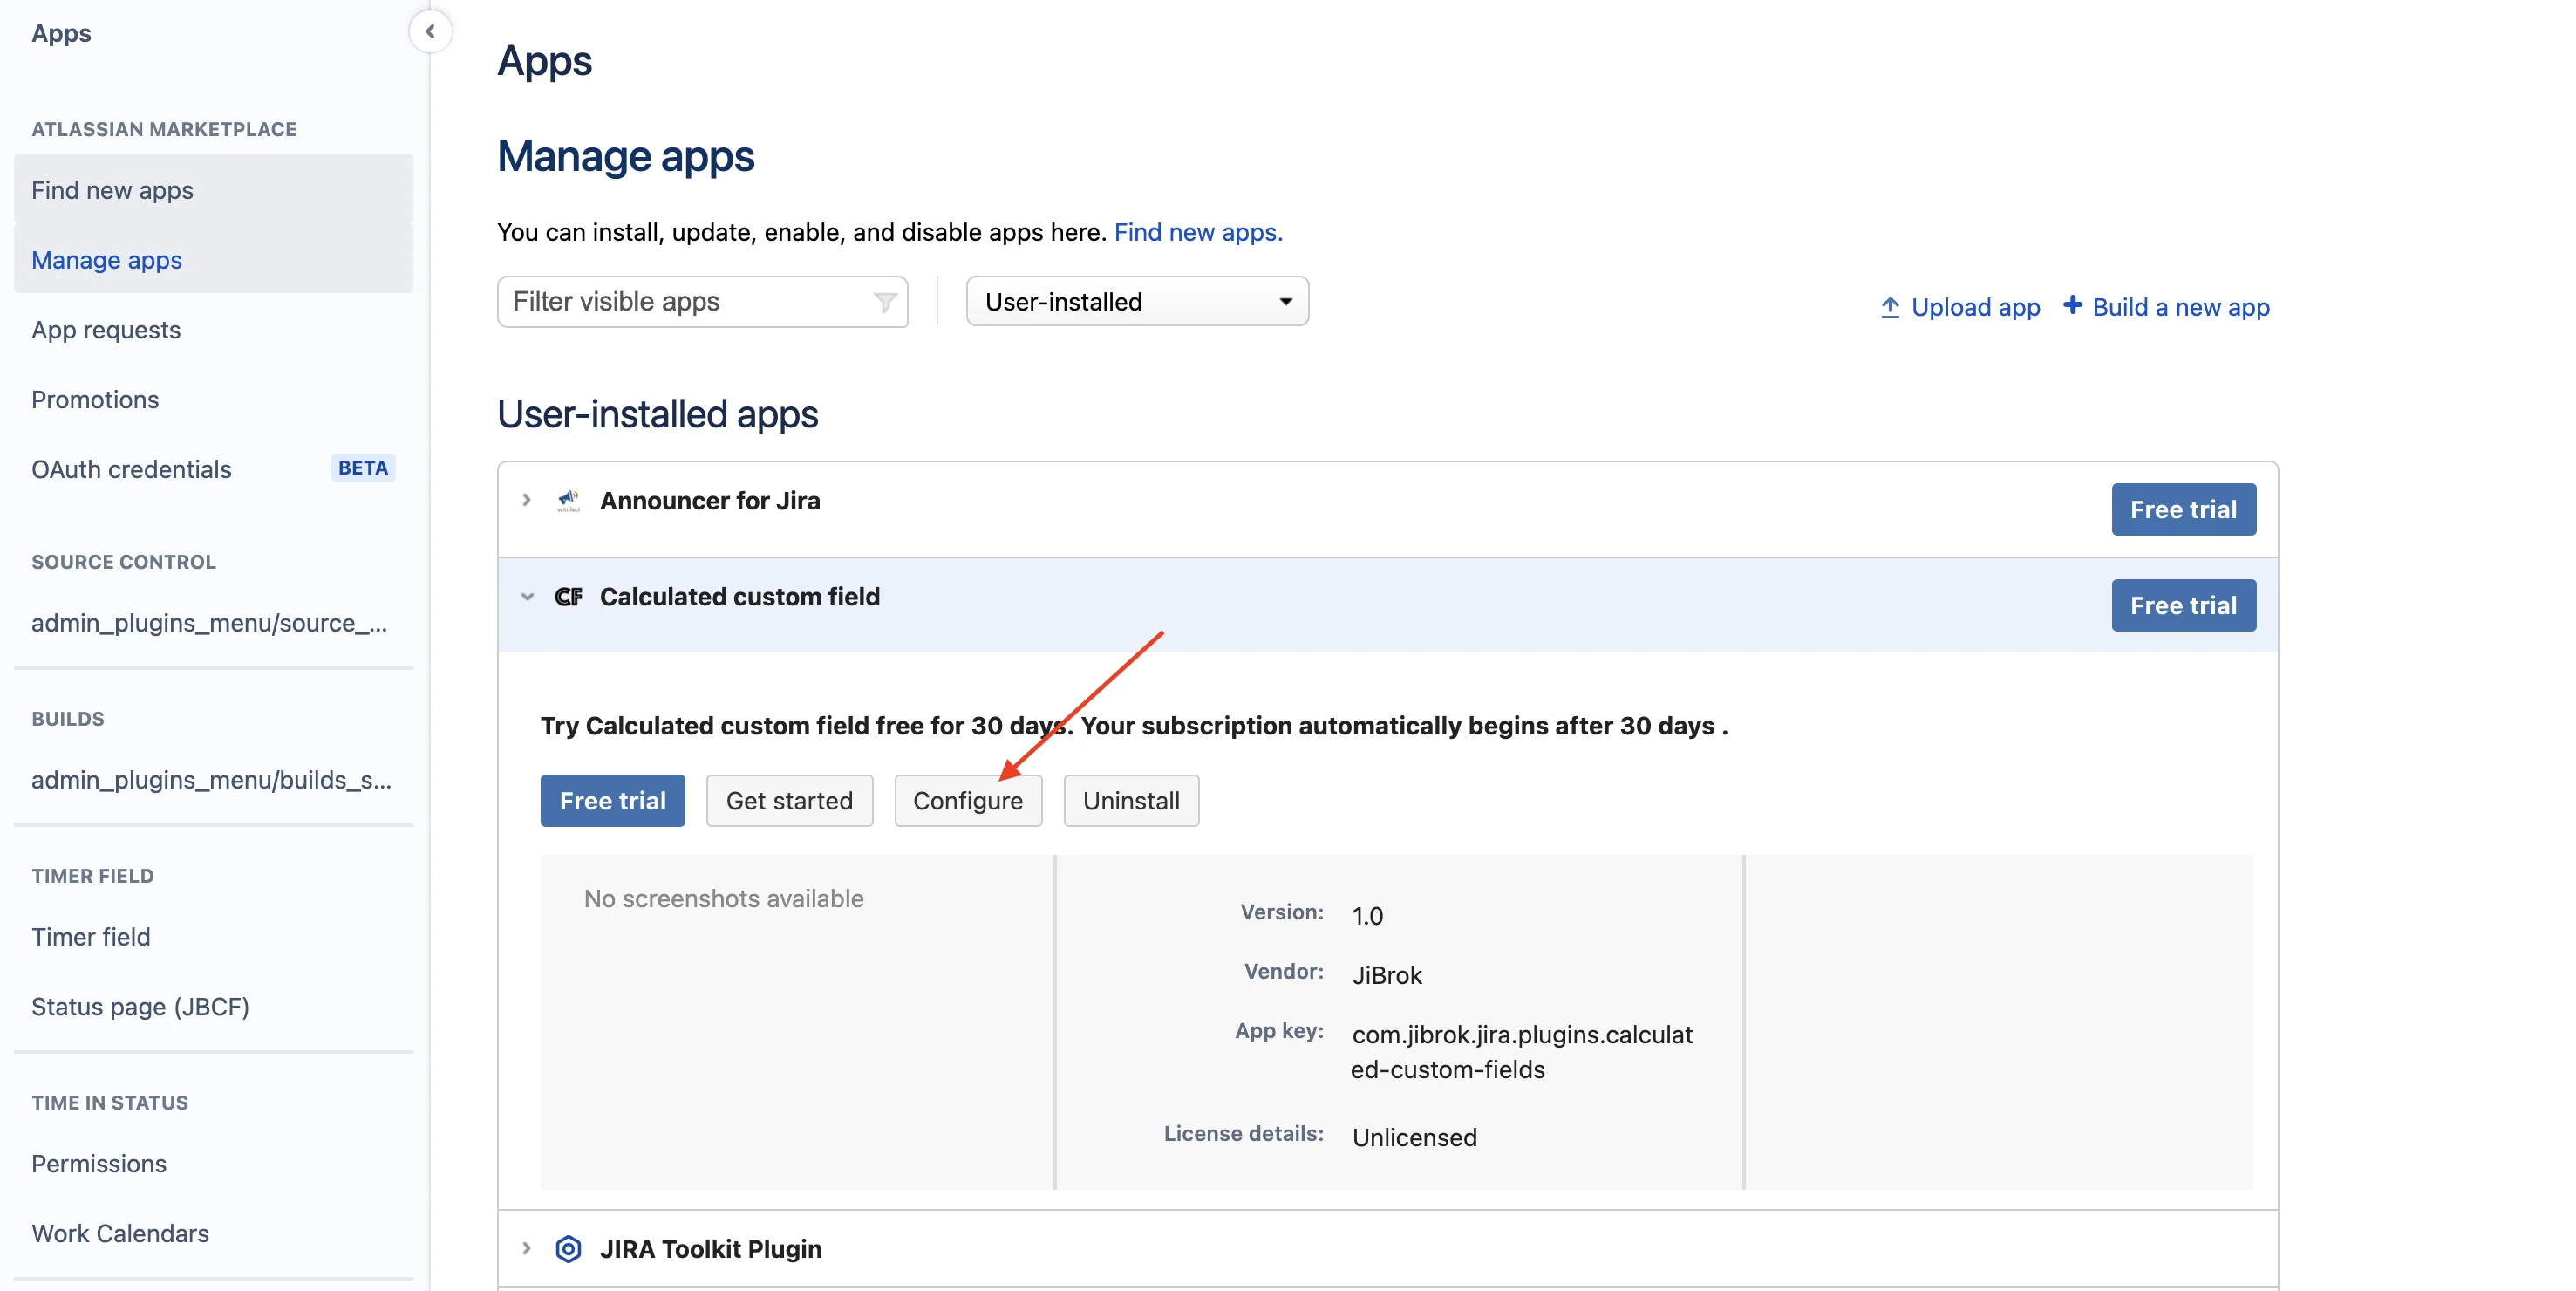Expand the JIRA Toolkit Plugin row
This screenshot has width=2576, height=1291.
tap(526, 1248)
